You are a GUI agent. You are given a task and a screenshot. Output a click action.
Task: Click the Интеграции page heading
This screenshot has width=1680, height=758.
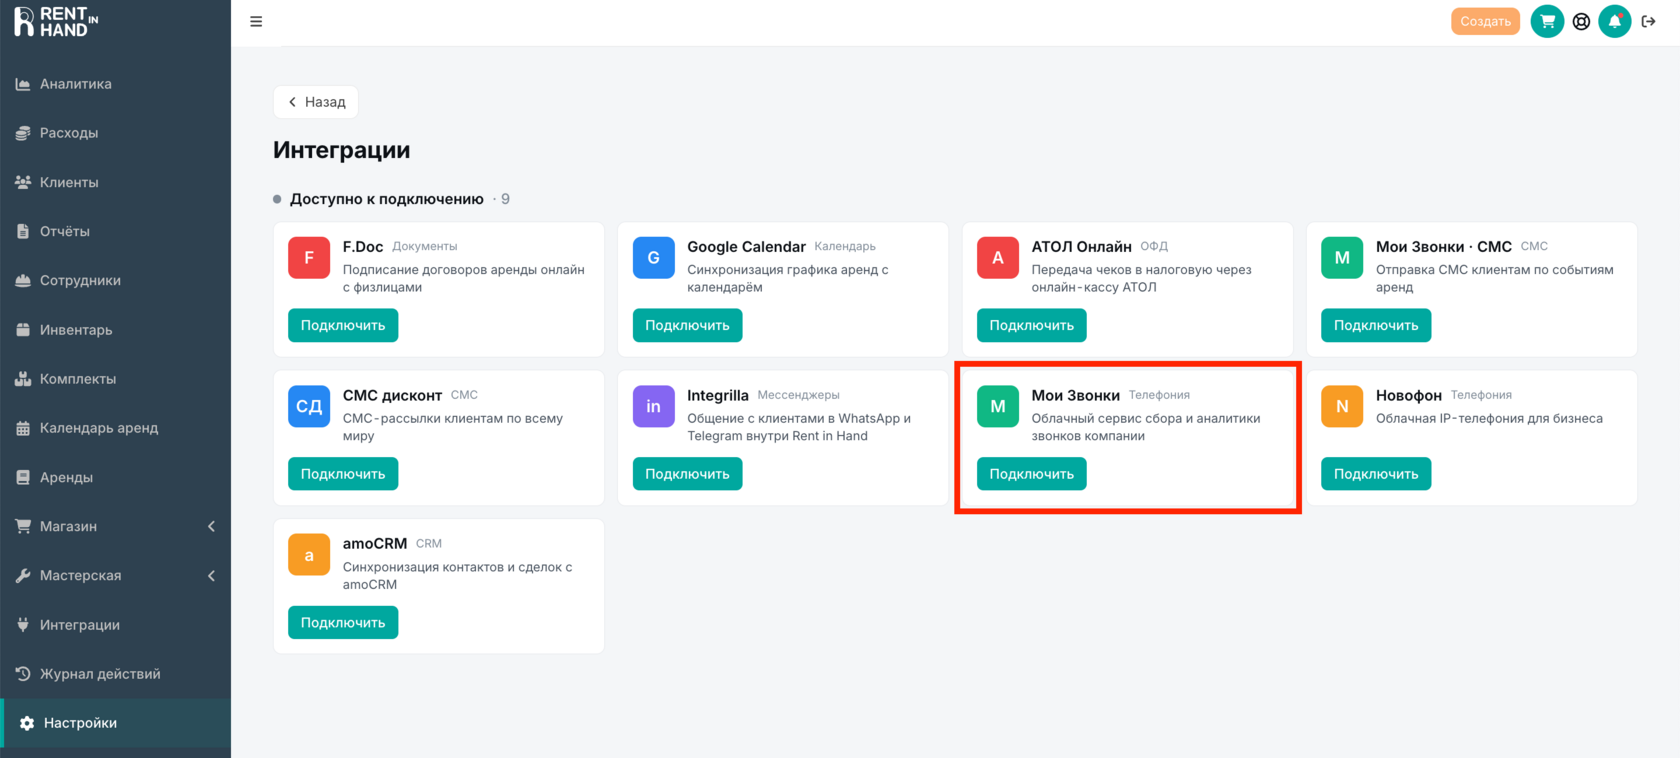pos(342,150)
